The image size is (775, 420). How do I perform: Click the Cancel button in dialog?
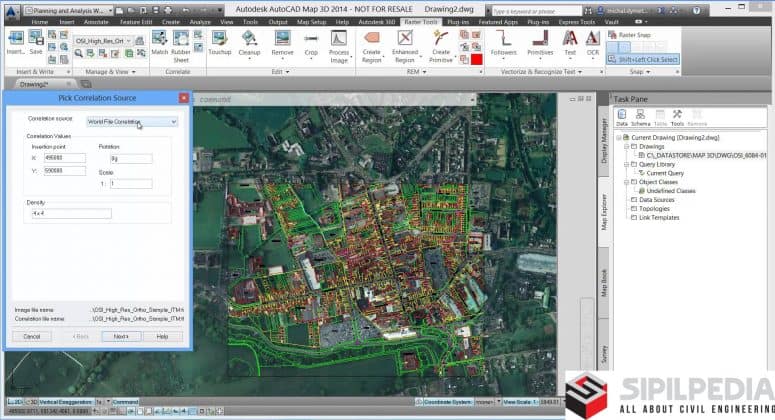coord(31,337)
